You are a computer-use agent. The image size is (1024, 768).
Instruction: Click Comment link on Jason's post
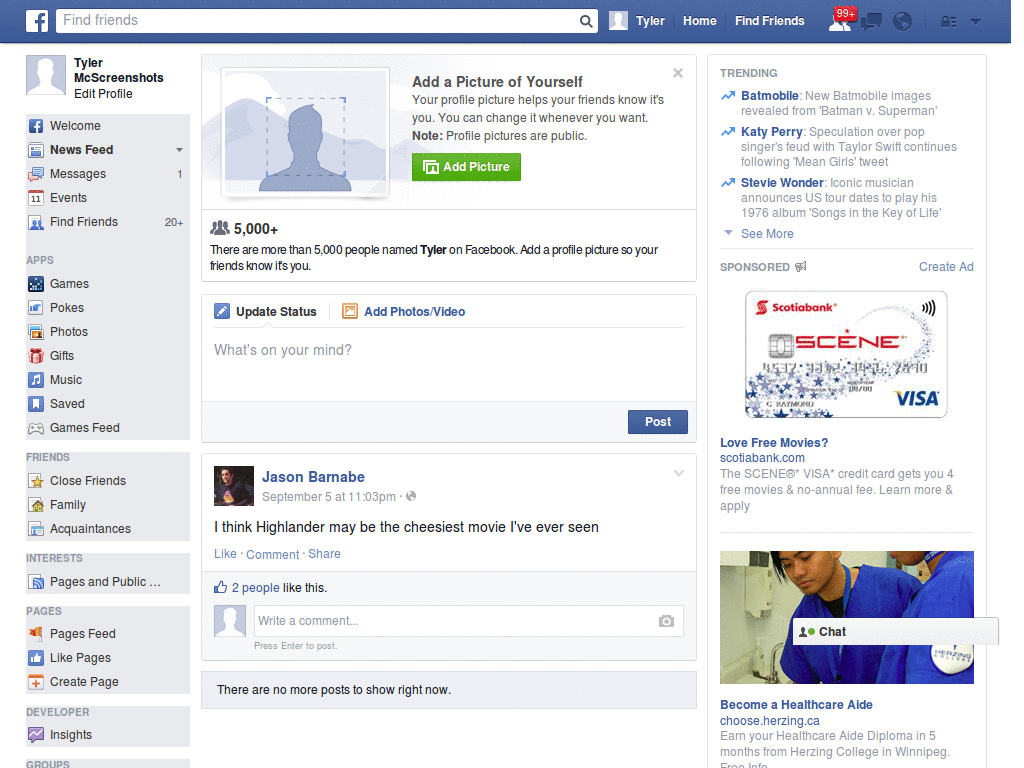pyautogui.click(x=272, y=554)
